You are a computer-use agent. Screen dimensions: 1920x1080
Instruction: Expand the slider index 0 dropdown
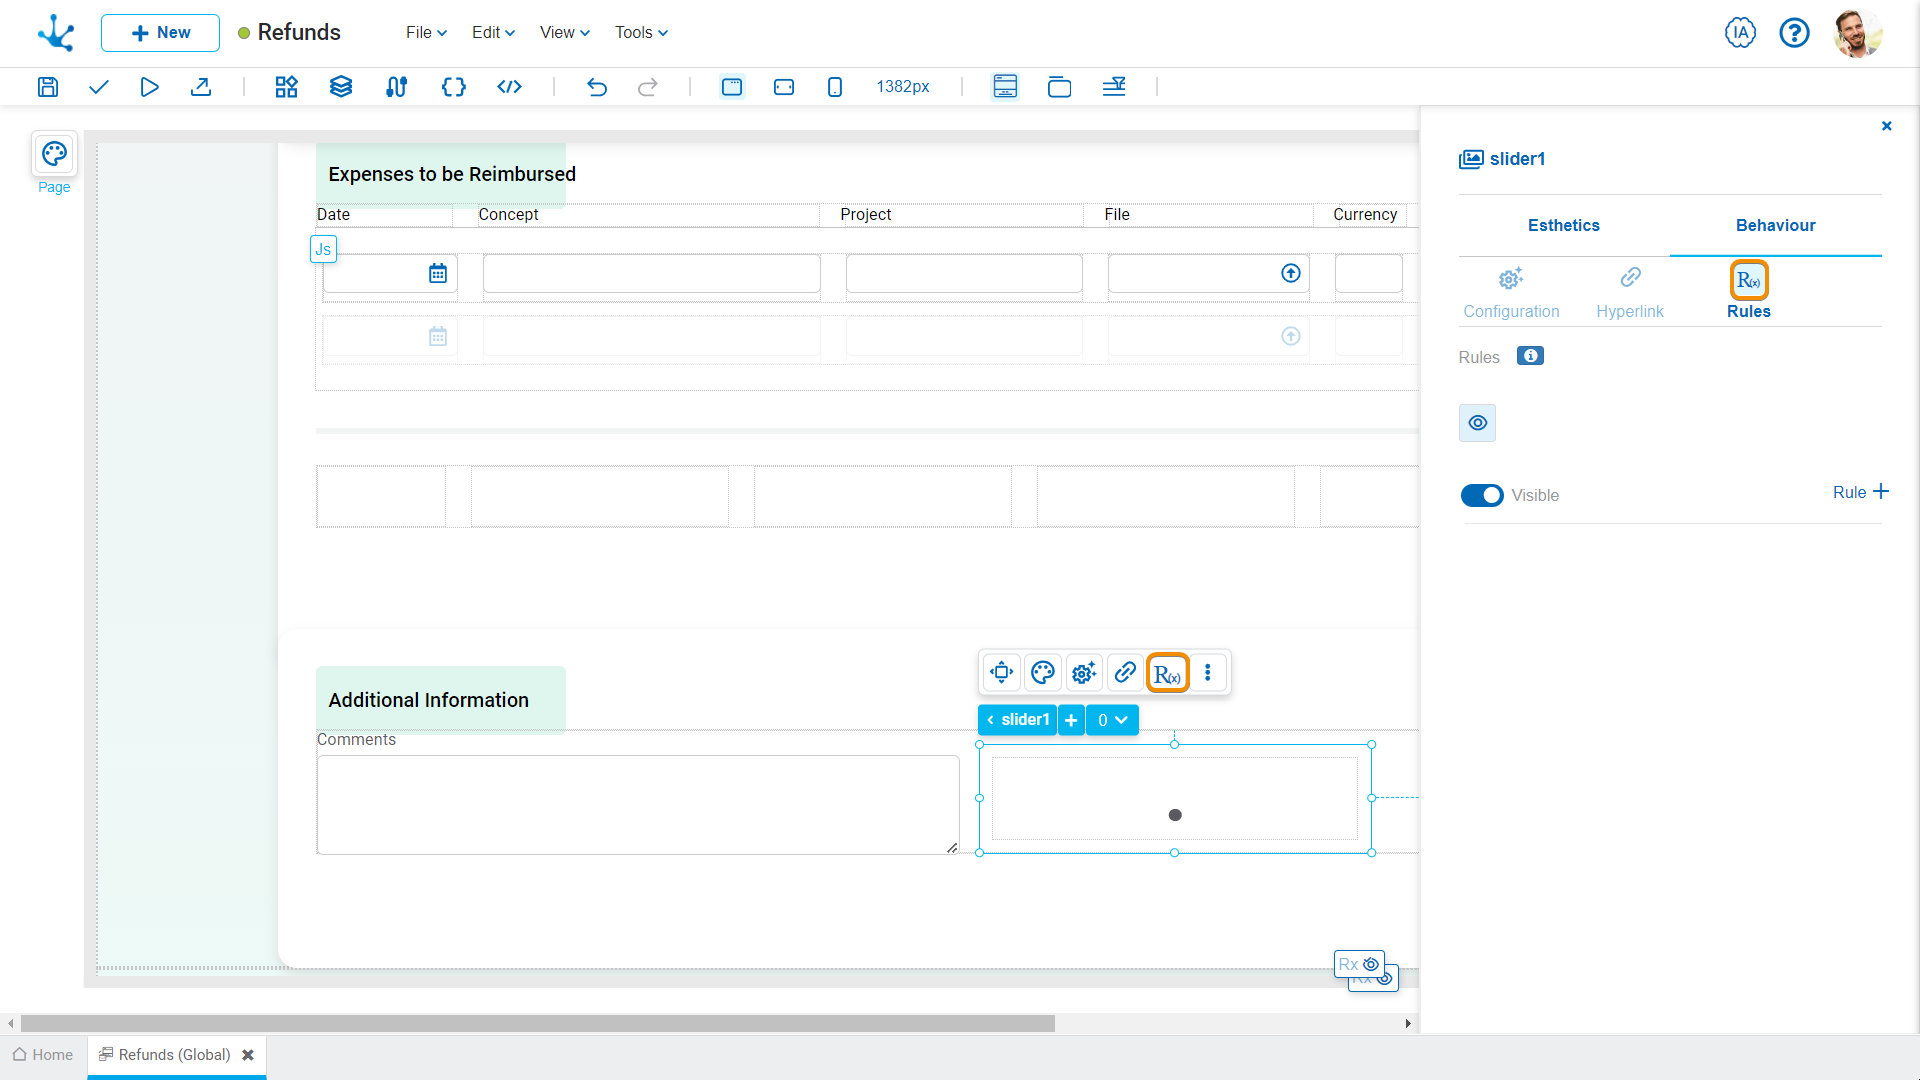pos(1112,720)
